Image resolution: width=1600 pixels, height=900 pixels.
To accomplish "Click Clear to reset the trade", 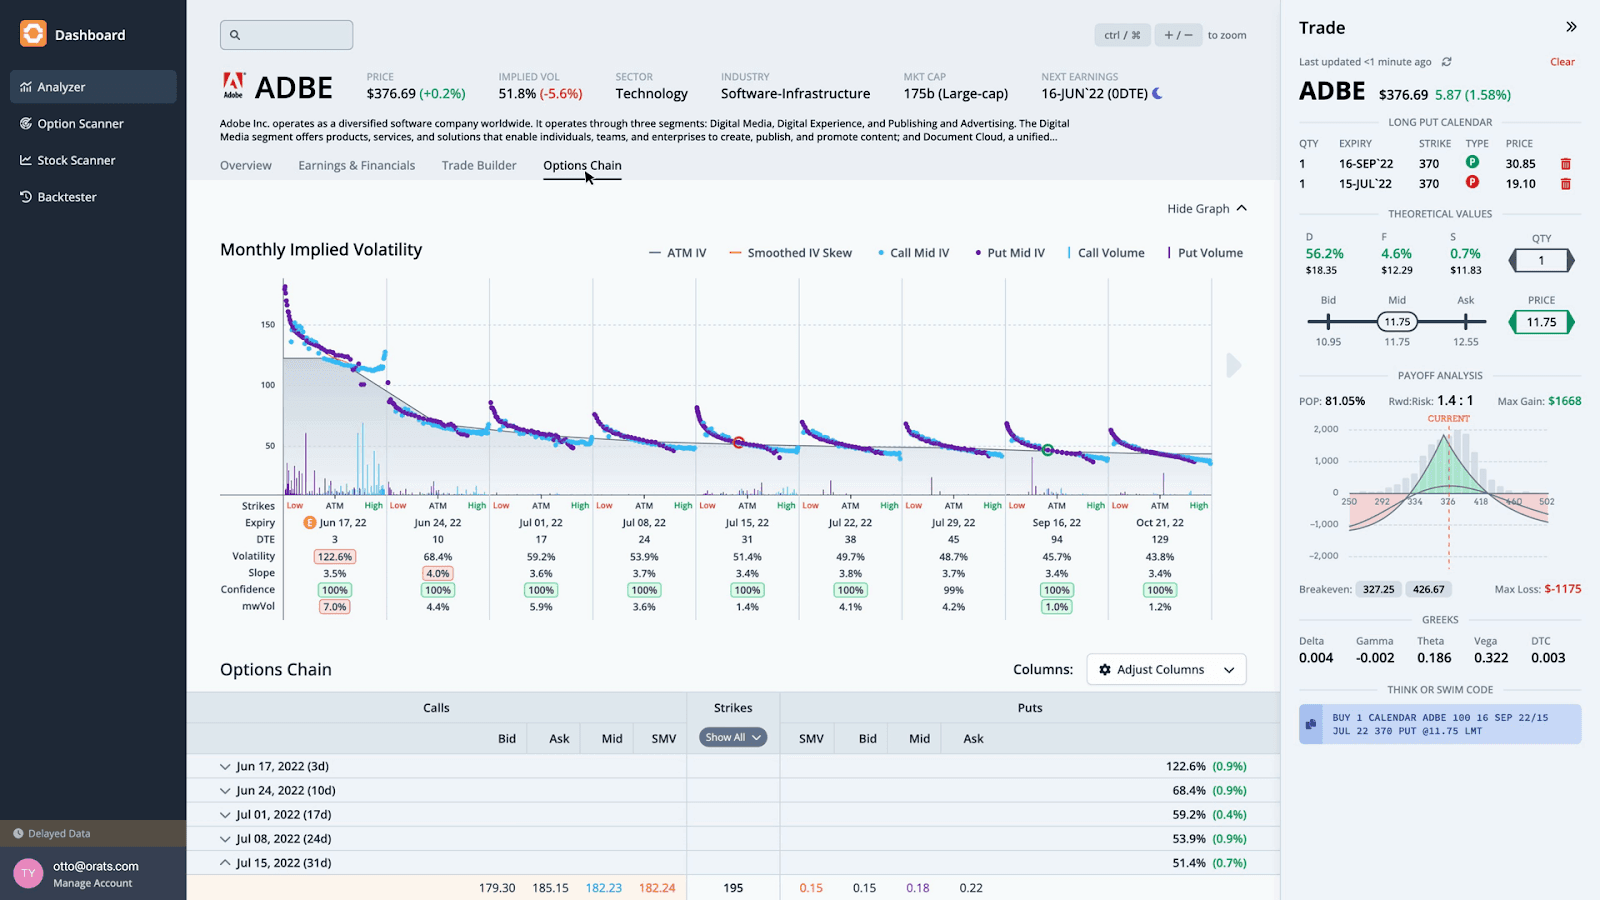I will coord(1562,62).
